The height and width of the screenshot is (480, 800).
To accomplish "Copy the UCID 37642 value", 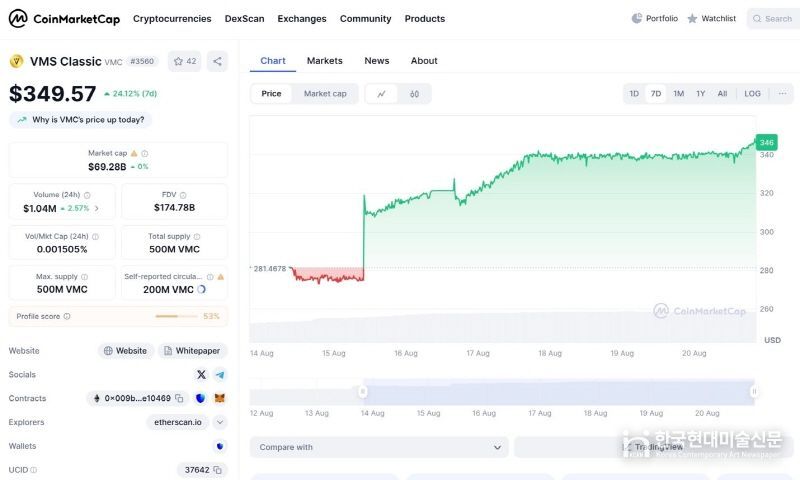I will pyautogui.click(x=218, y=470).
